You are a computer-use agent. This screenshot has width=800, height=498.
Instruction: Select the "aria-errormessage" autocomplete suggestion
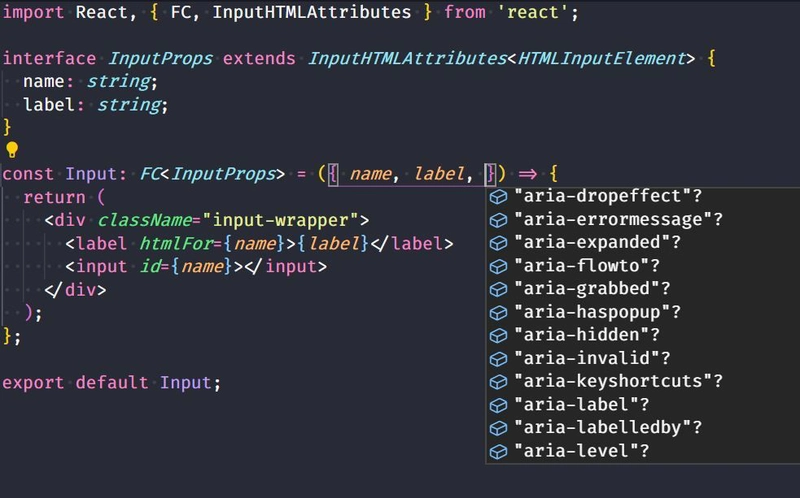(617, 219)
